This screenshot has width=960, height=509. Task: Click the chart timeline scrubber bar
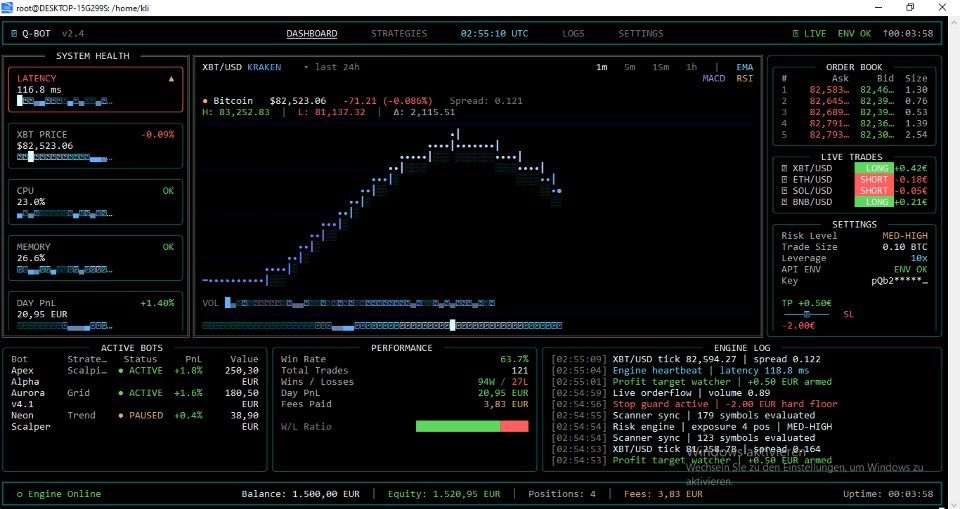point(382,326)
